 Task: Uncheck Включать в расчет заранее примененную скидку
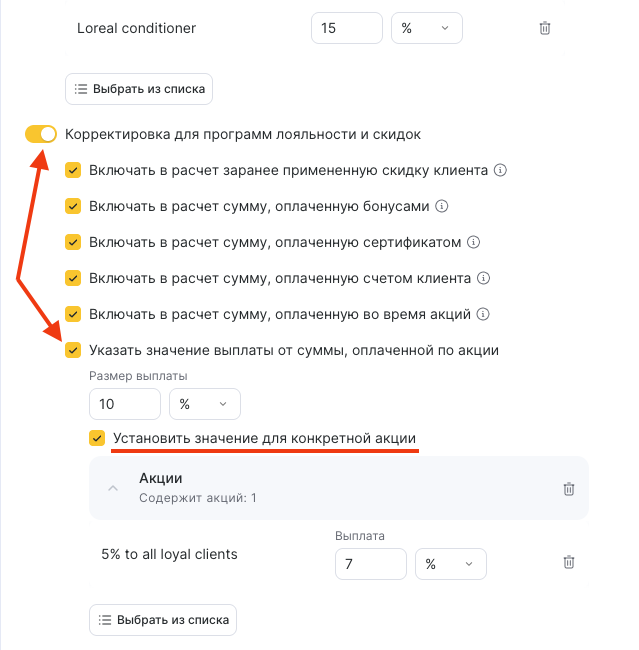tap(73, 170)
